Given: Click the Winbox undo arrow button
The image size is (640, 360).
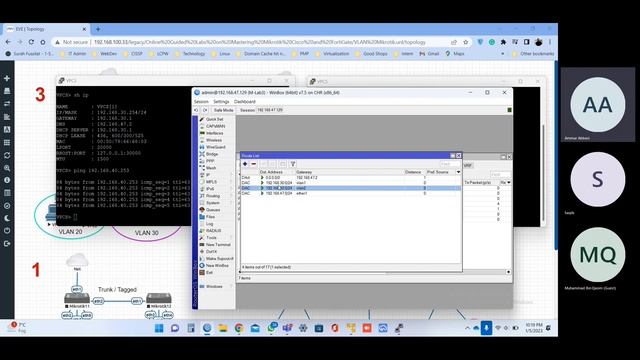Looking at the screenshot, I should 196,110.
